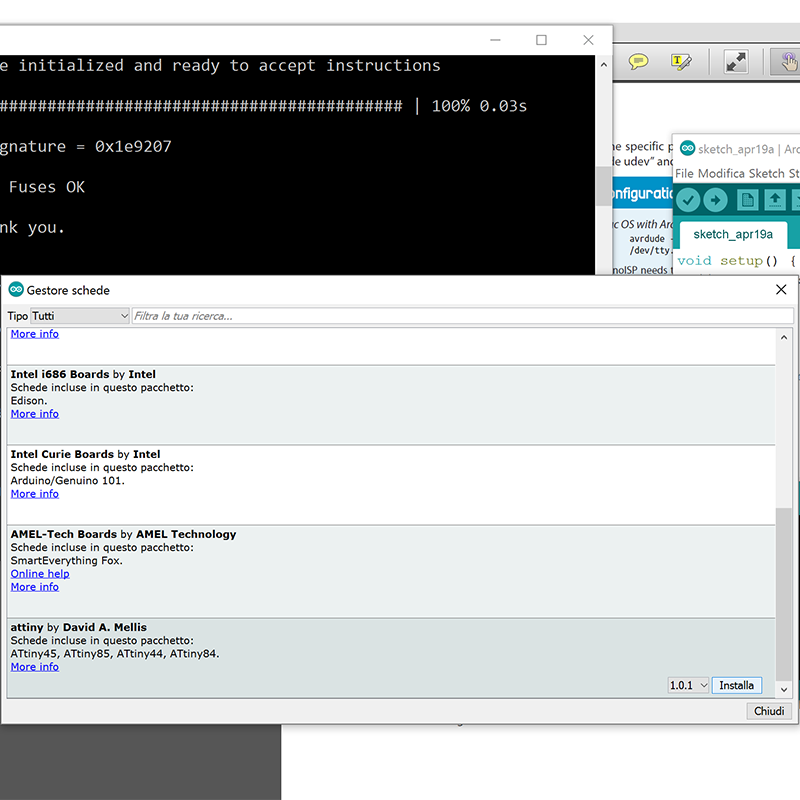
Task: Click the Chiudi button
Action: (x=769, y=711)
